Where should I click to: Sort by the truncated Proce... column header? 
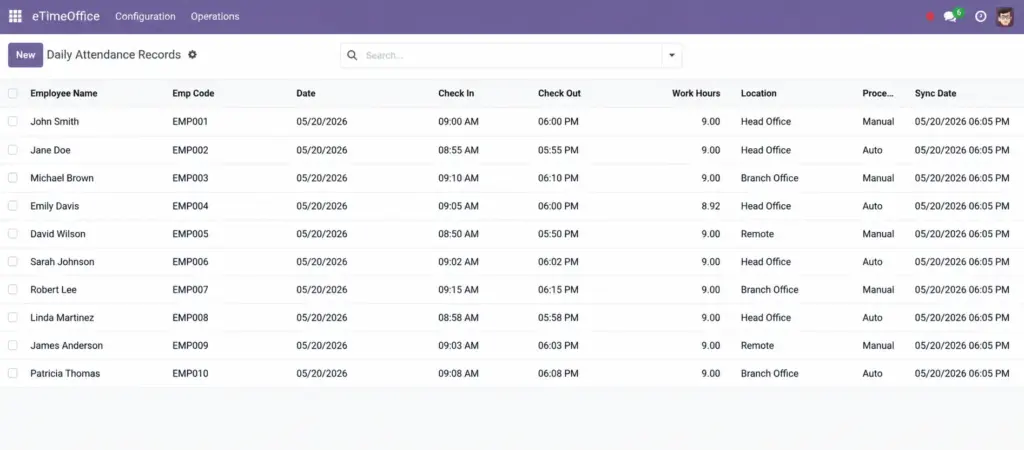pos(878,93)
